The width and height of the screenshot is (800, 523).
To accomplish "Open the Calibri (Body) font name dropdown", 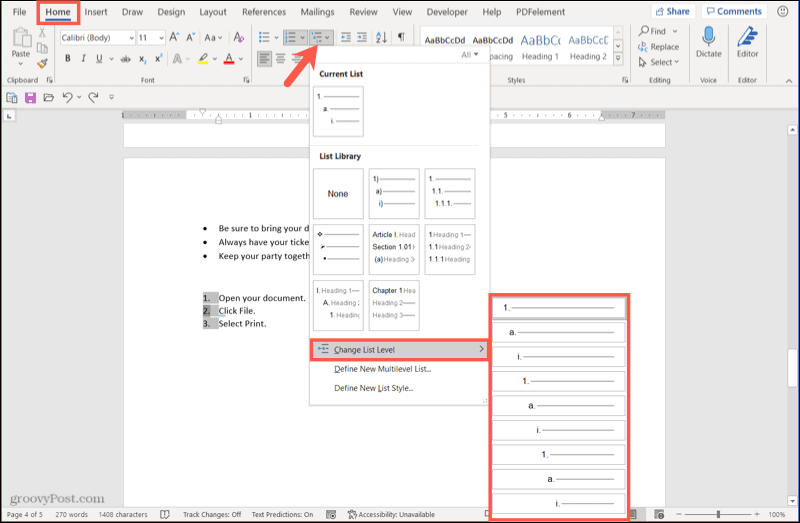I will click(x=132, y=38).
